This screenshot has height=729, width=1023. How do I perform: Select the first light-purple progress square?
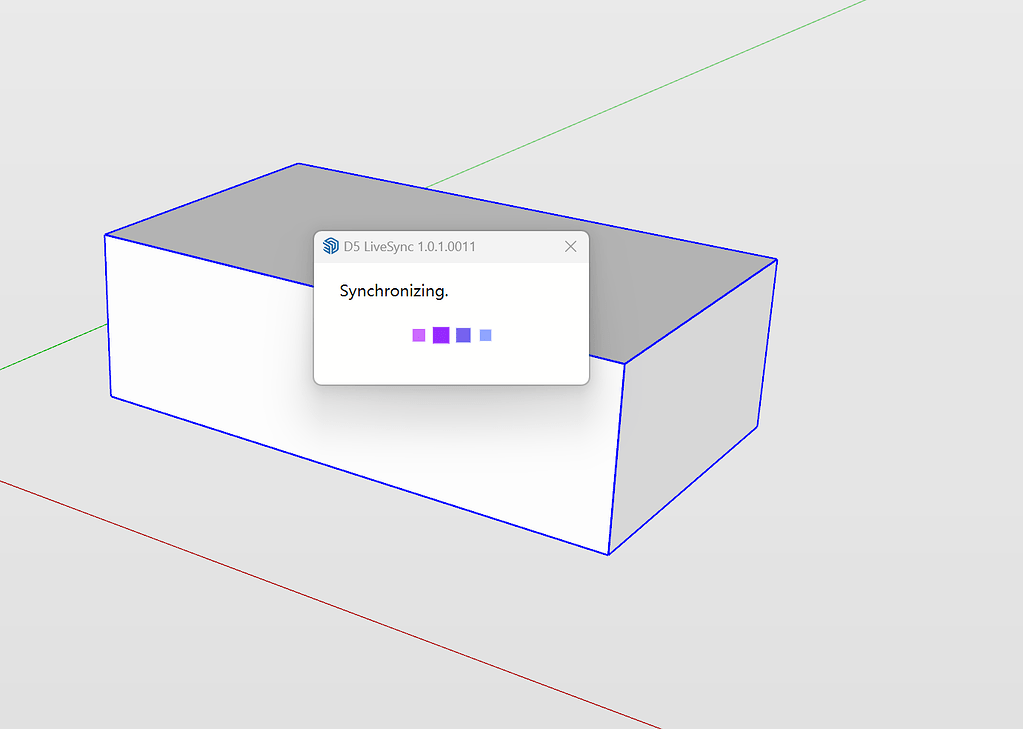pyautogui.click(x=419, y=335)
